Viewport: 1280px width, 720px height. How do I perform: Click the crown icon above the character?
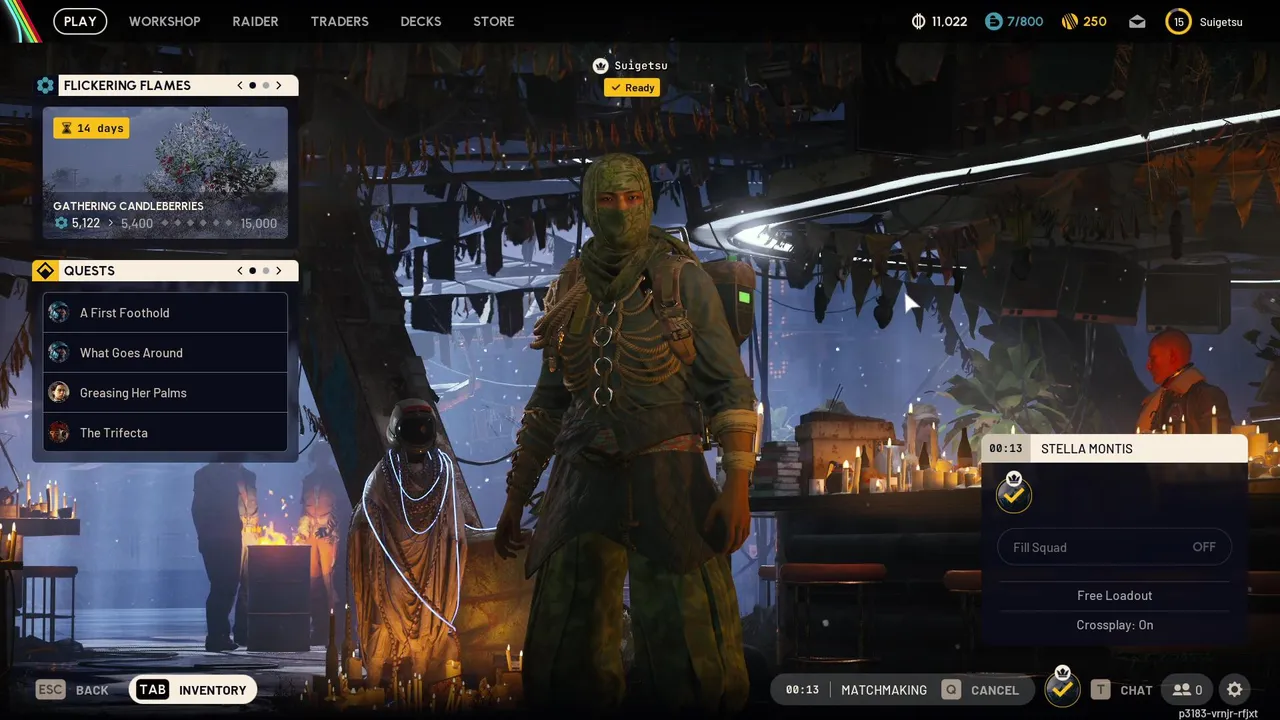click(x=600, y=66)
